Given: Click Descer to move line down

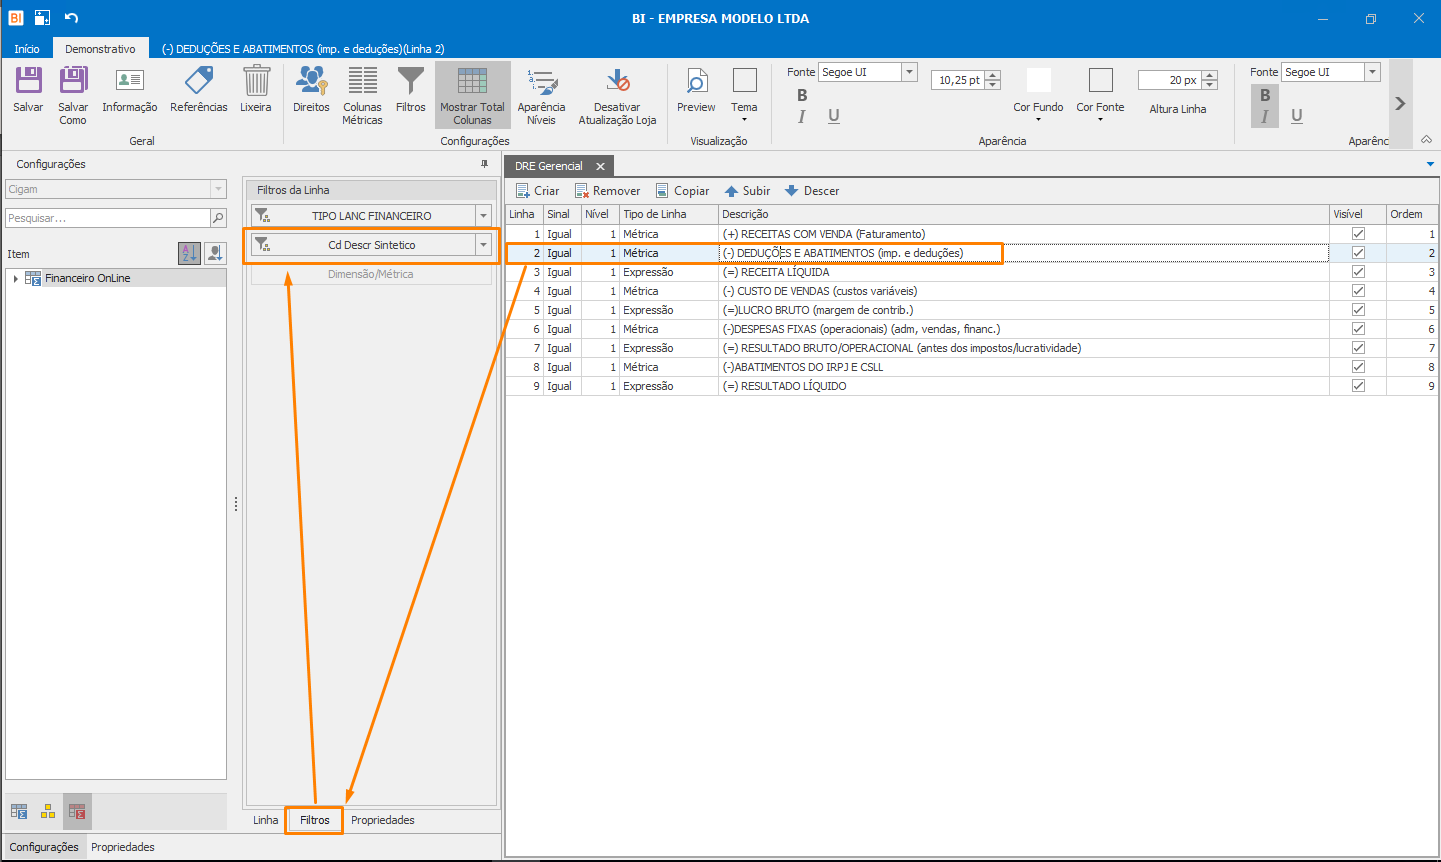Looking at the screenshot, I should [812, 191].
